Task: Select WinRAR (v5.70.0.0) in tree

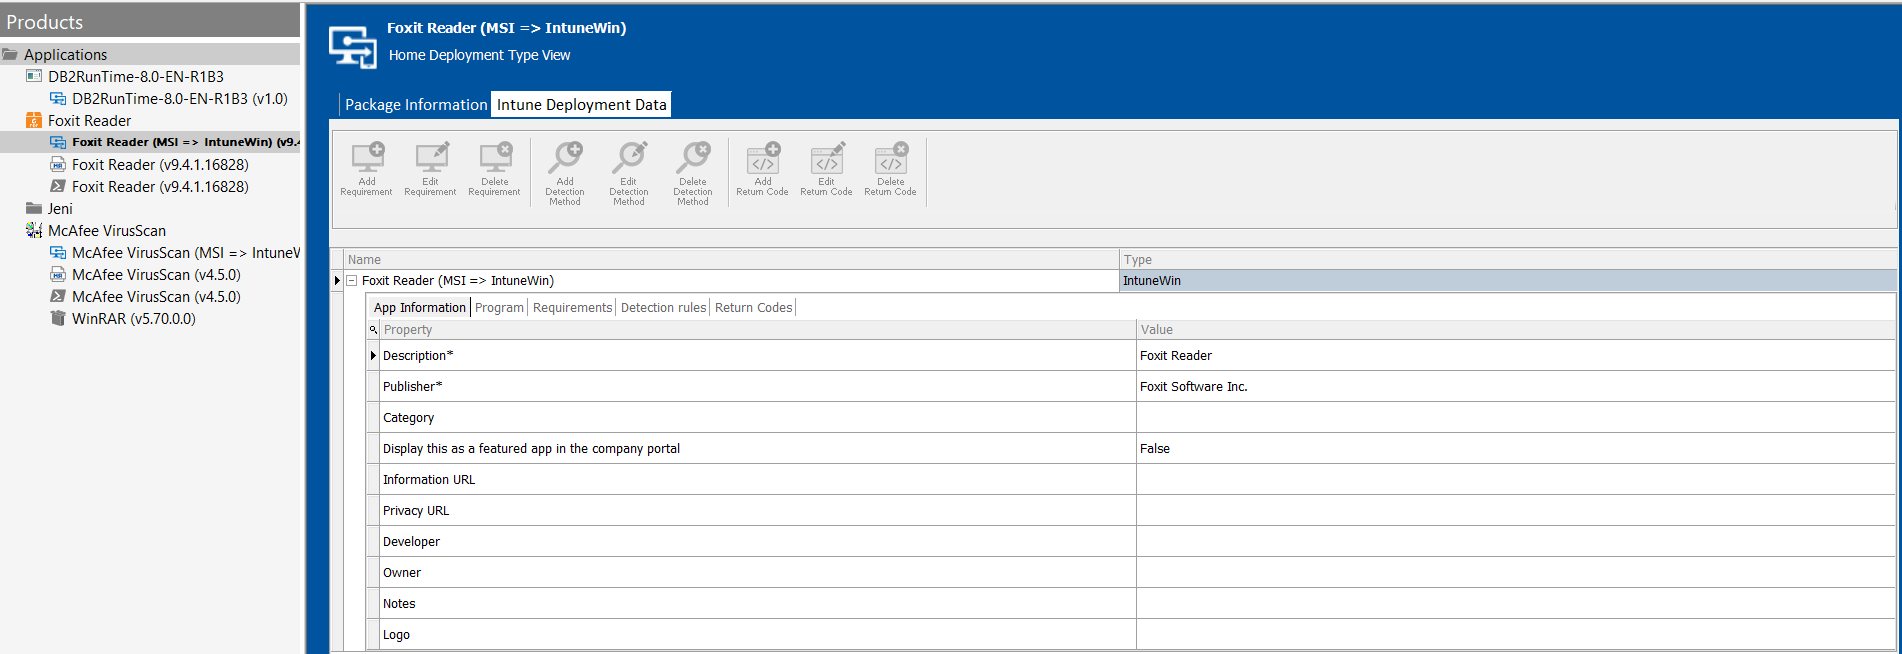Action: pyautogui.click(x=133, y=319)
